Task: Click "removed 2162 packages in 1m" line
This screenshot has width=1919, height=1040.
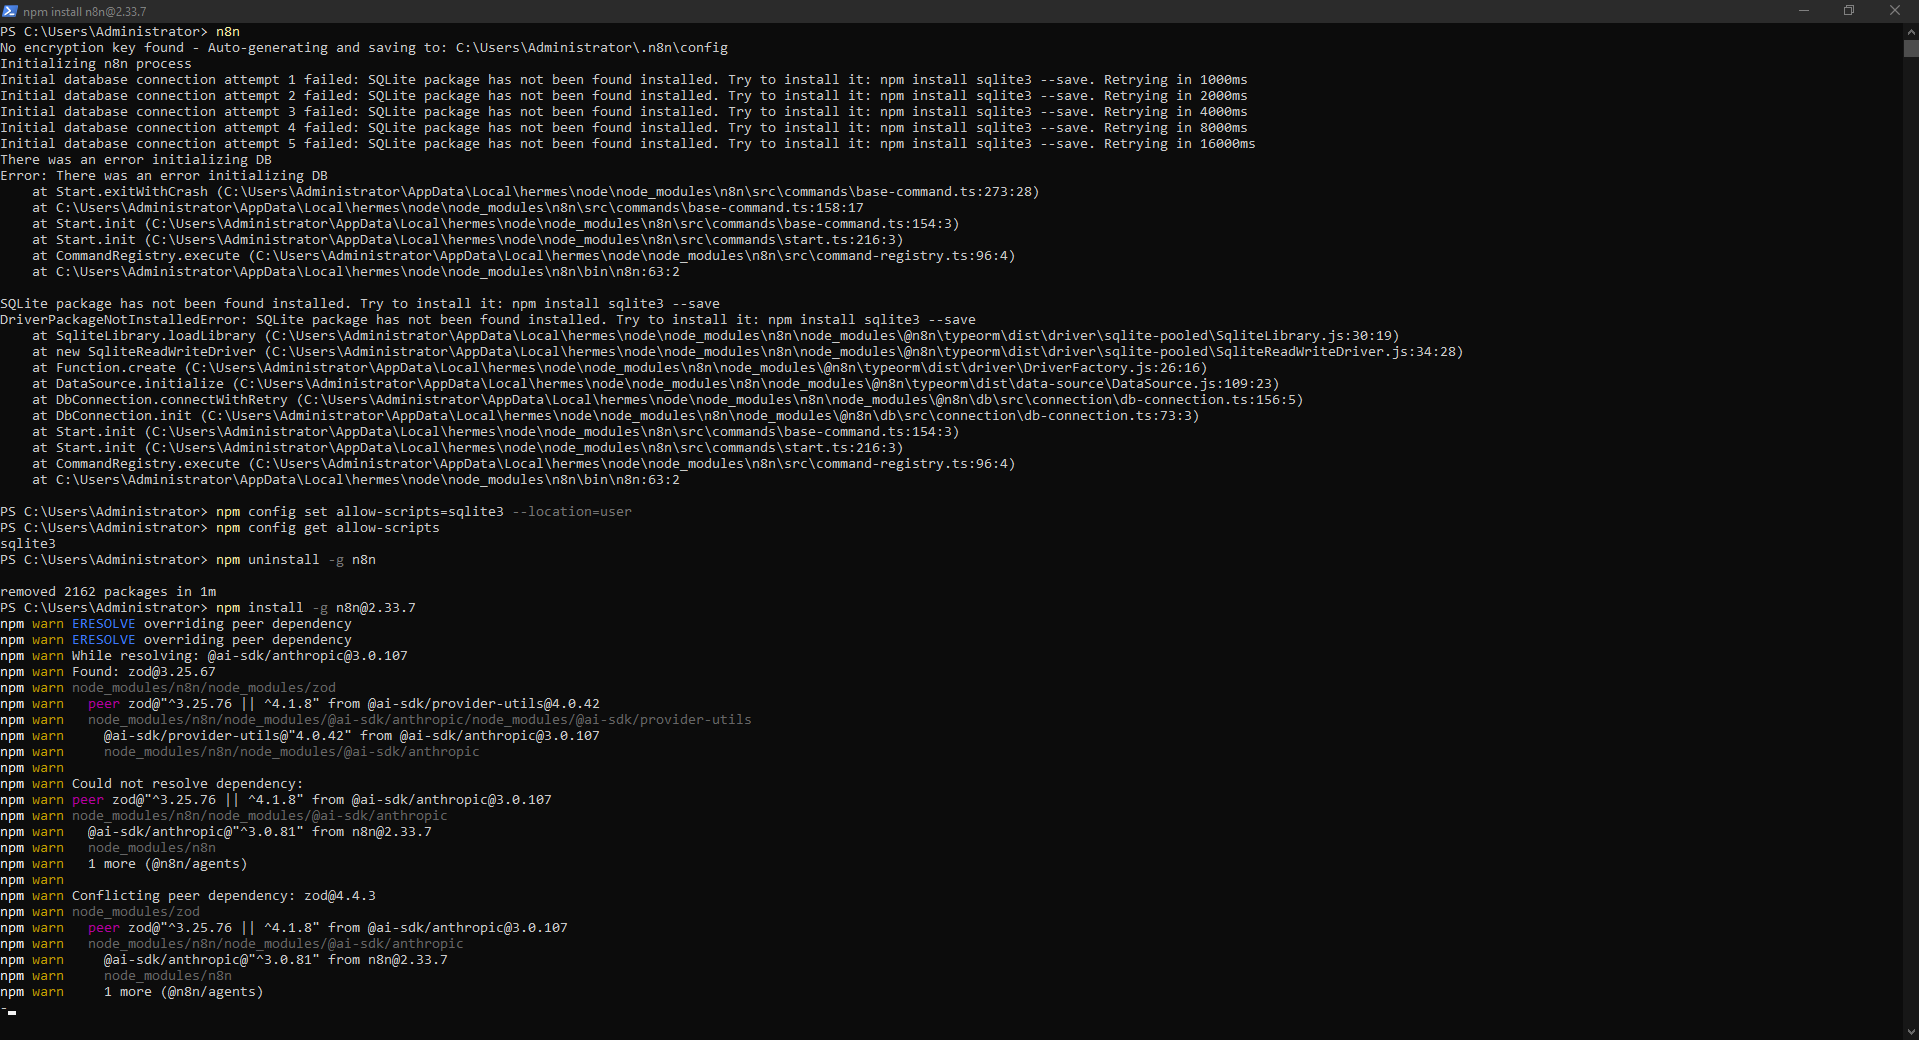Action: (108, 592)
